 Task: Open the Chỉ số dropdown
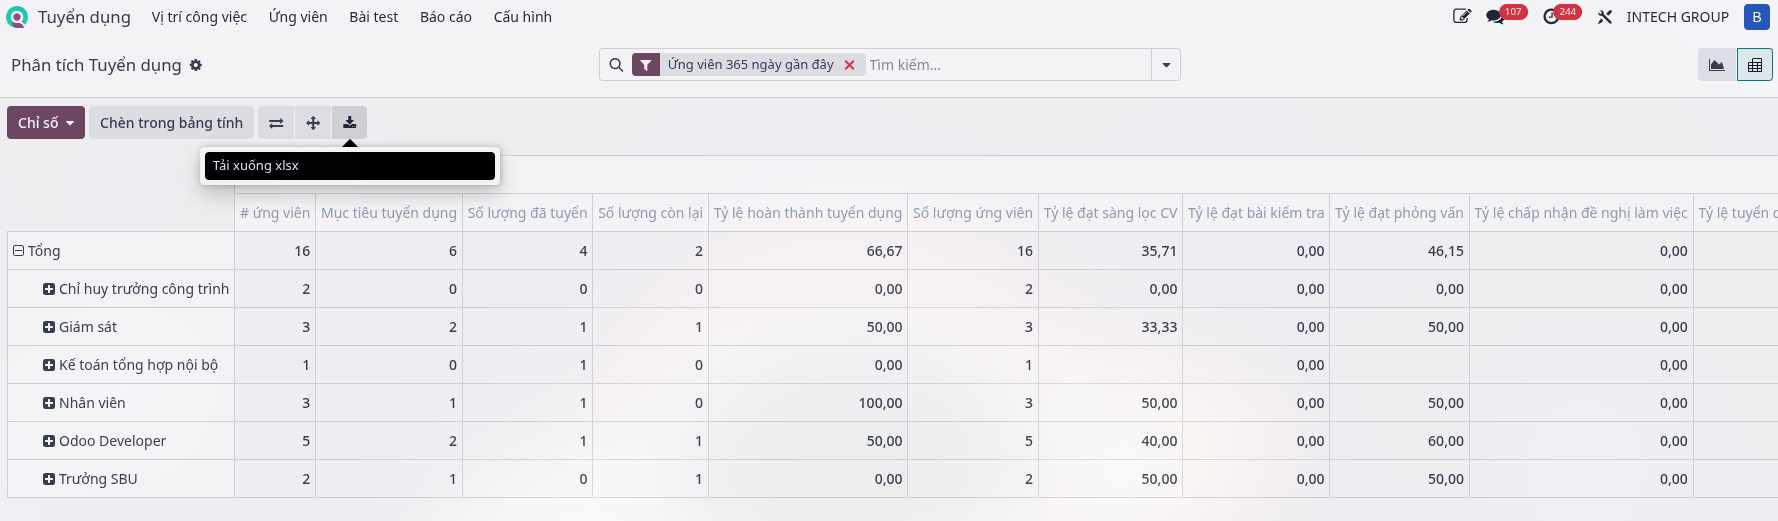click(x=46, y=123)
